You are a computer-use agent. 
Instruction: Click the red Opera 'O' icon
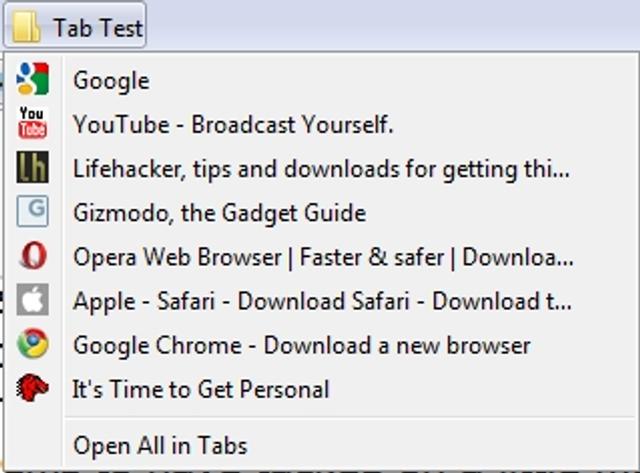(x=32, y=257)
